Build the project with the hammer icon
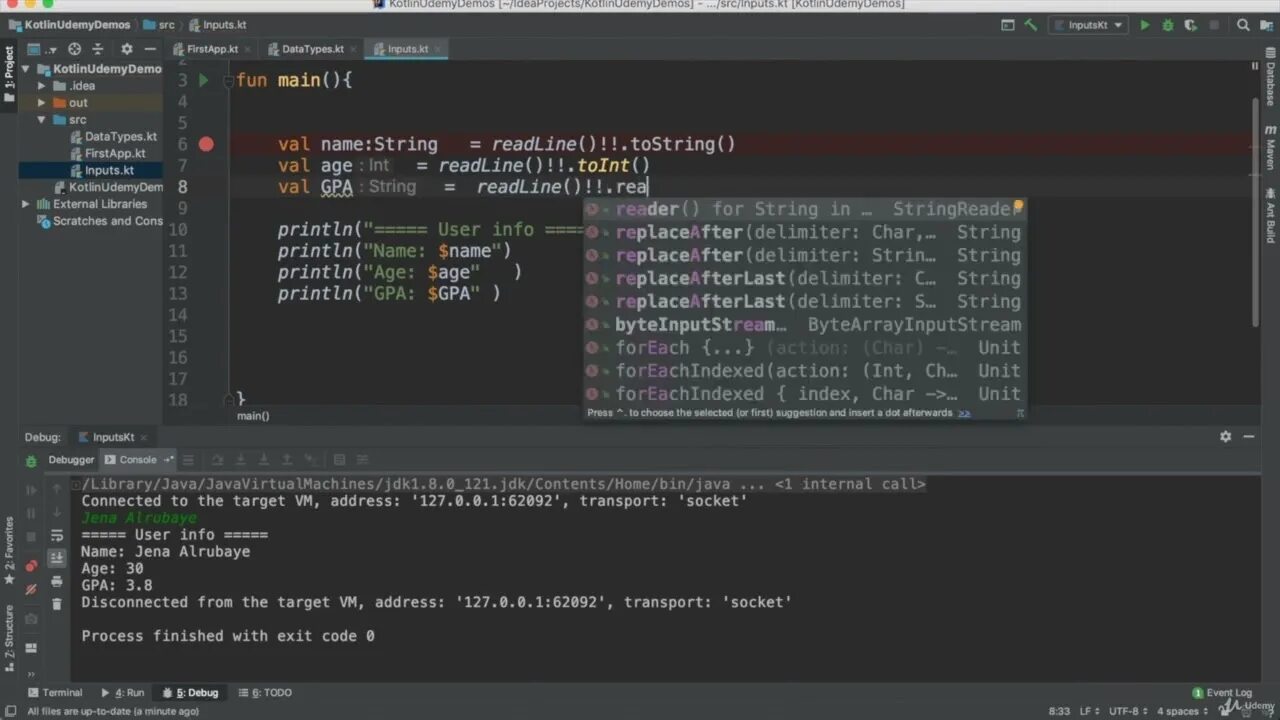1280x720 pixels. 1031,25
